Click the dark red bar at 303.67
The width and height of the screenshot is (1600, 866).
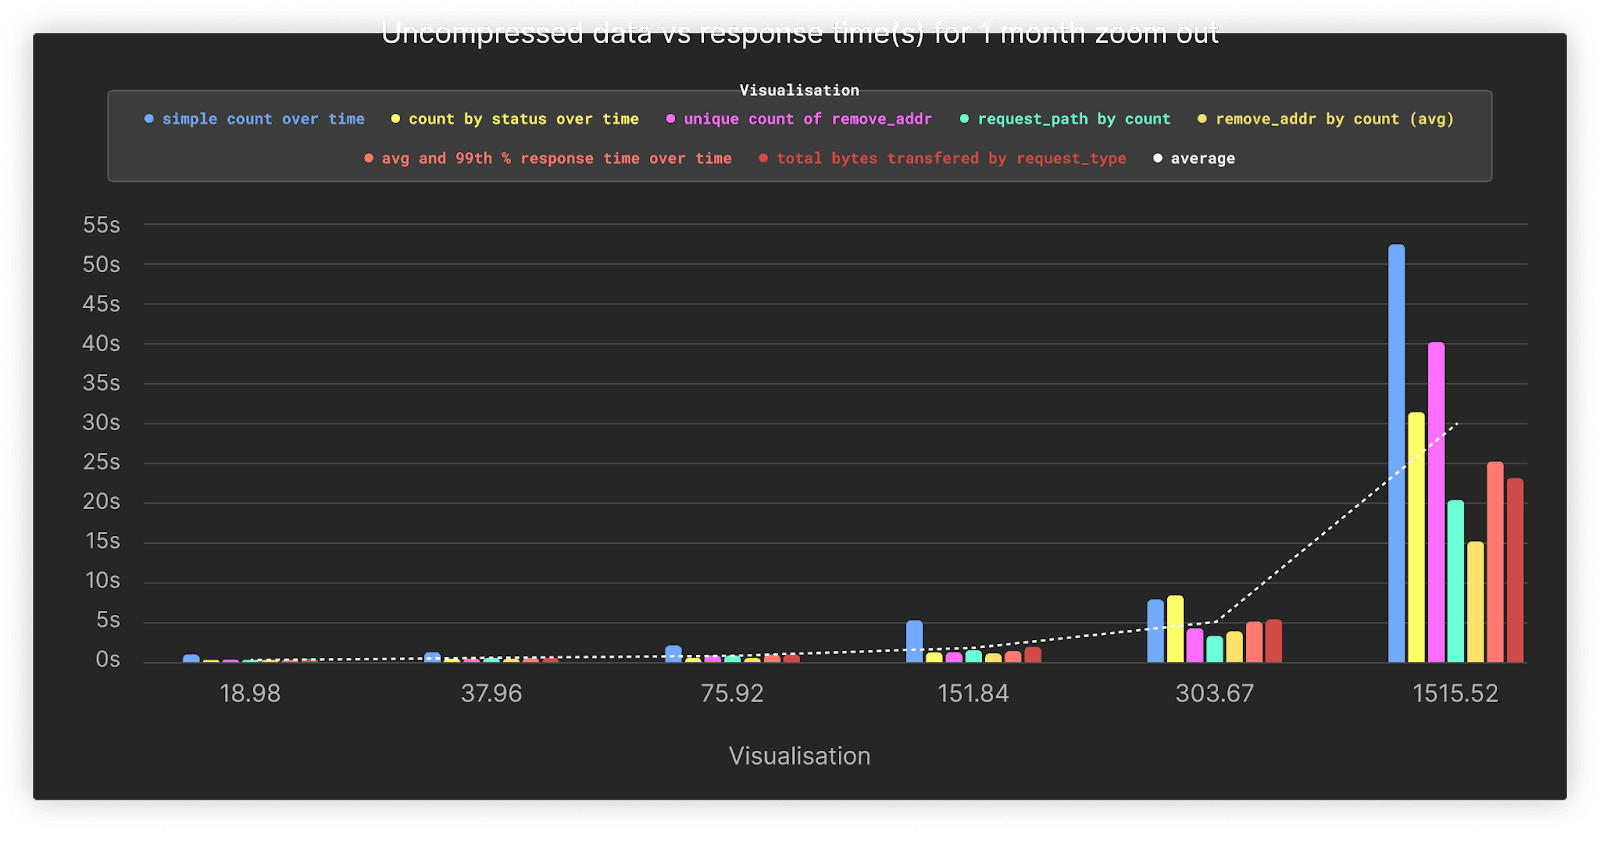coord(1273,641)
